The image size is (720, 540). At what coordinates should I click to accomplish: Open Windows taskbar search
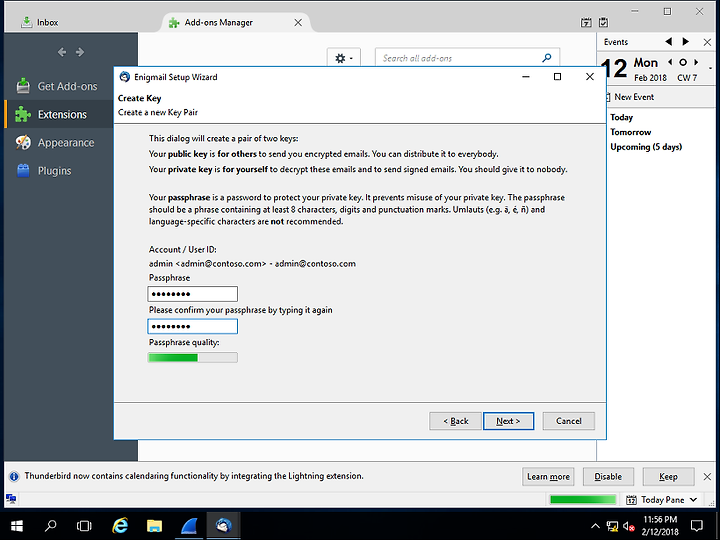tap(51, 526)
